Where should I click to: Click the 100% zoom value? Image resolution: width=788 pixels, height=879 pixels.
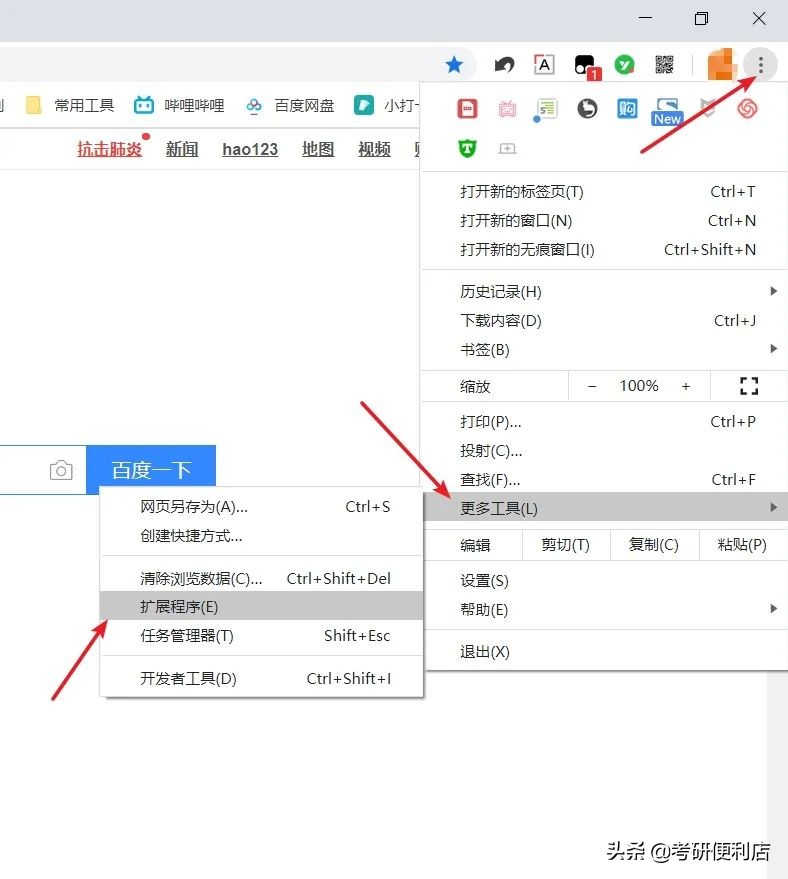point(639,386)
